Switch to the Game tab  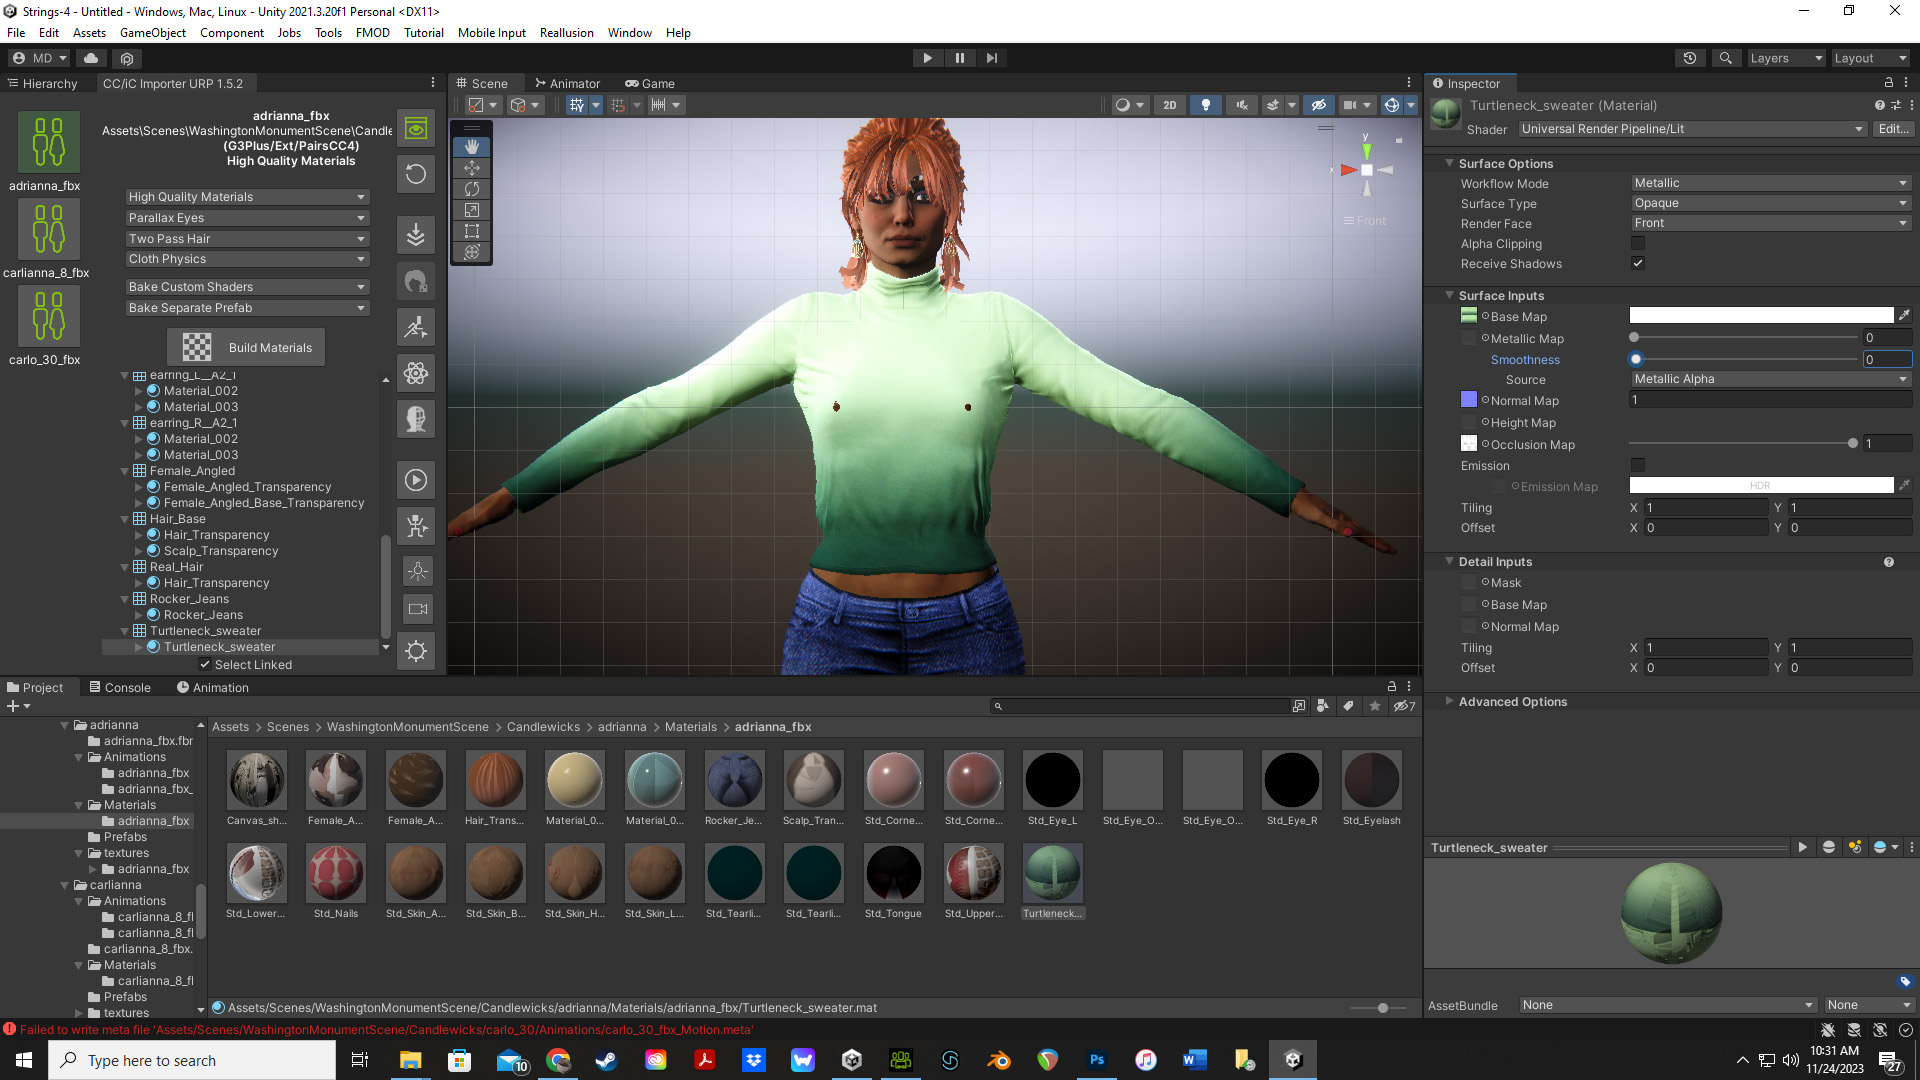650,83
